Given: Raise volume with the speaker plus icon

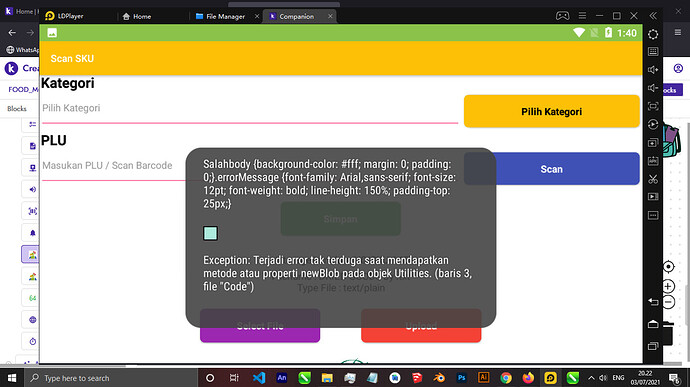Looking at the screenshot, I should click(653, 70).
